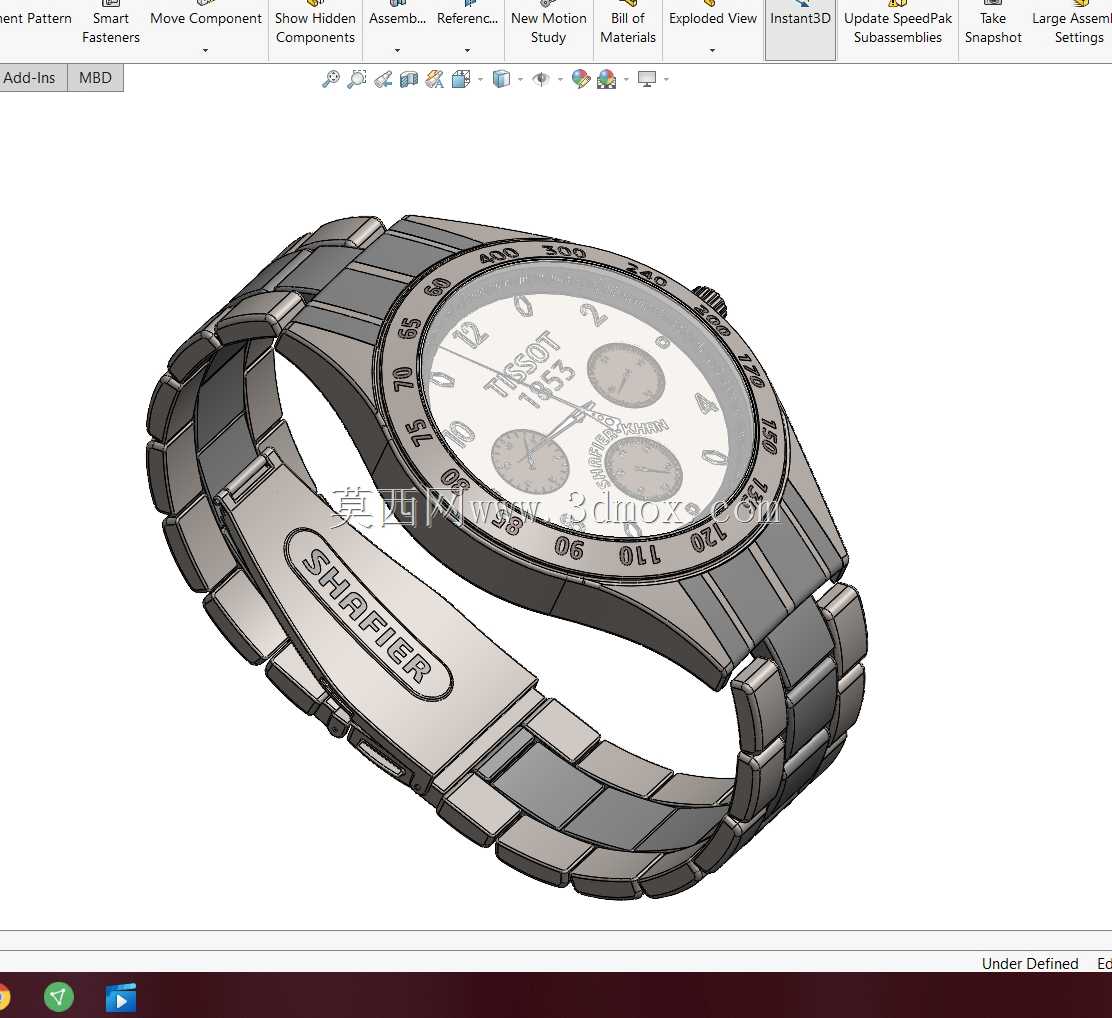The height and width of the screenshot is (1018, 1112).
Task: Expand Hide/Show Items dropdown arrow
Action: 560,79
